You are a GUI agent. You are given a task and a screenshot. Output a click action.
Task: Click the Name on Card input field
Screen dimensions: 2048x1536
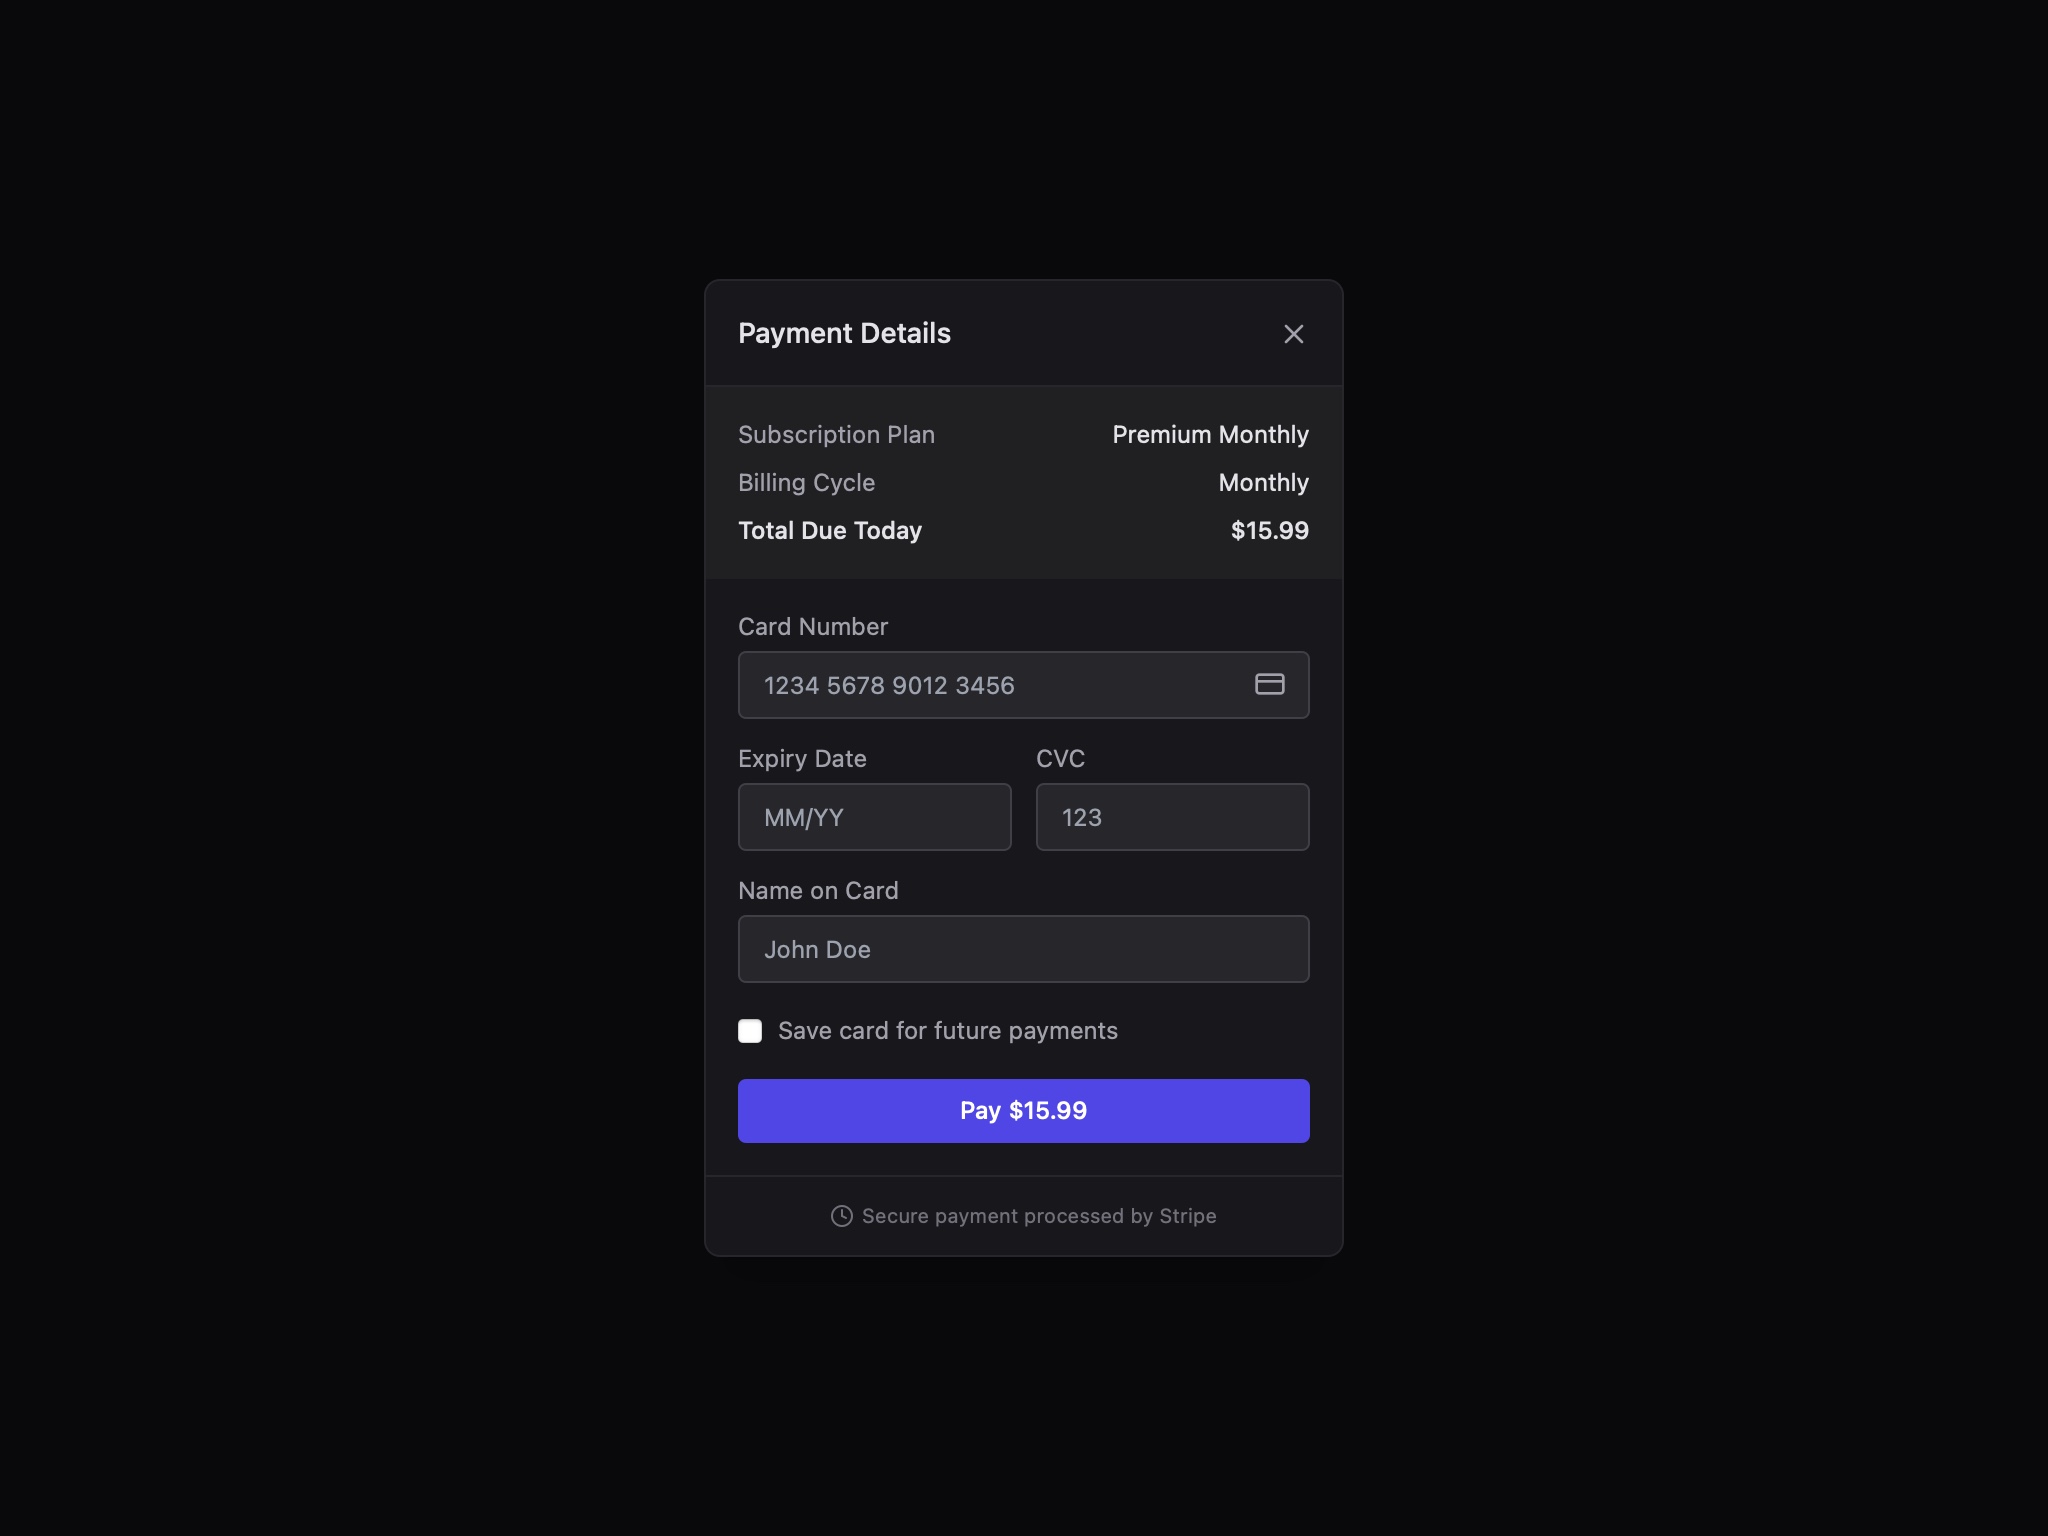[x=1022, y=948]
